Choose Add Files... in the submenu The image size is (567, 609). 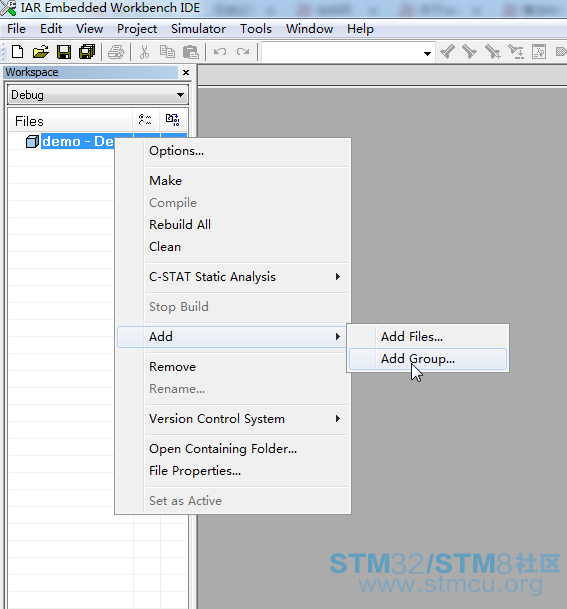point(428,336)
